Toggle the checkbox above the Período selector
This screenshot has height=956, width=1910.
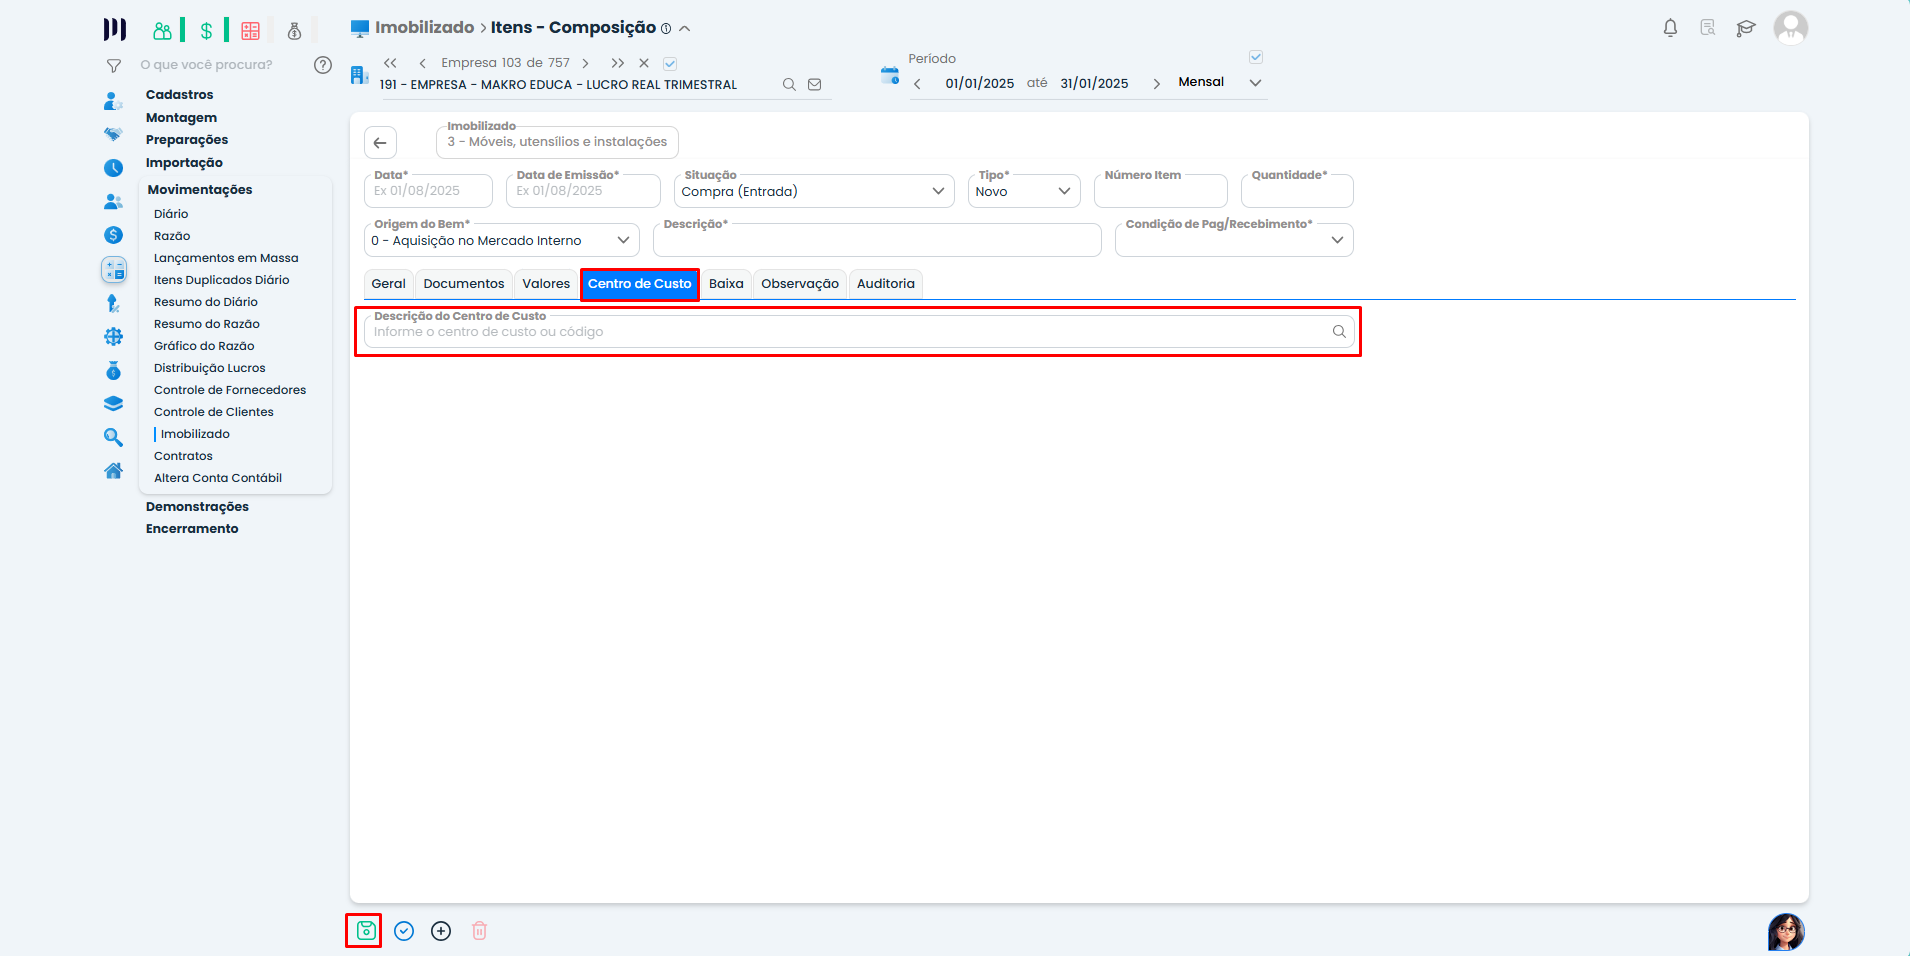(x=1256, y=57)
